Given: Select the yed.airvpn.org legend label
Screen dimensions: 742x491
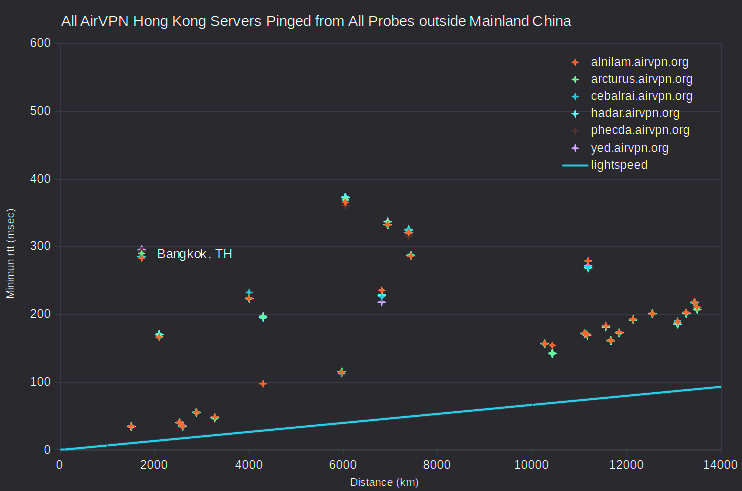Looking at the screenshot, I should 629,148.
